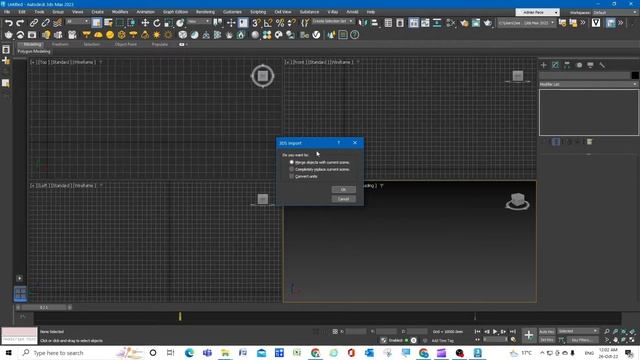The width and height of the screenshot is (640, 360).
Task: Open Select by Name icon
Action: (x=108, y=23)
